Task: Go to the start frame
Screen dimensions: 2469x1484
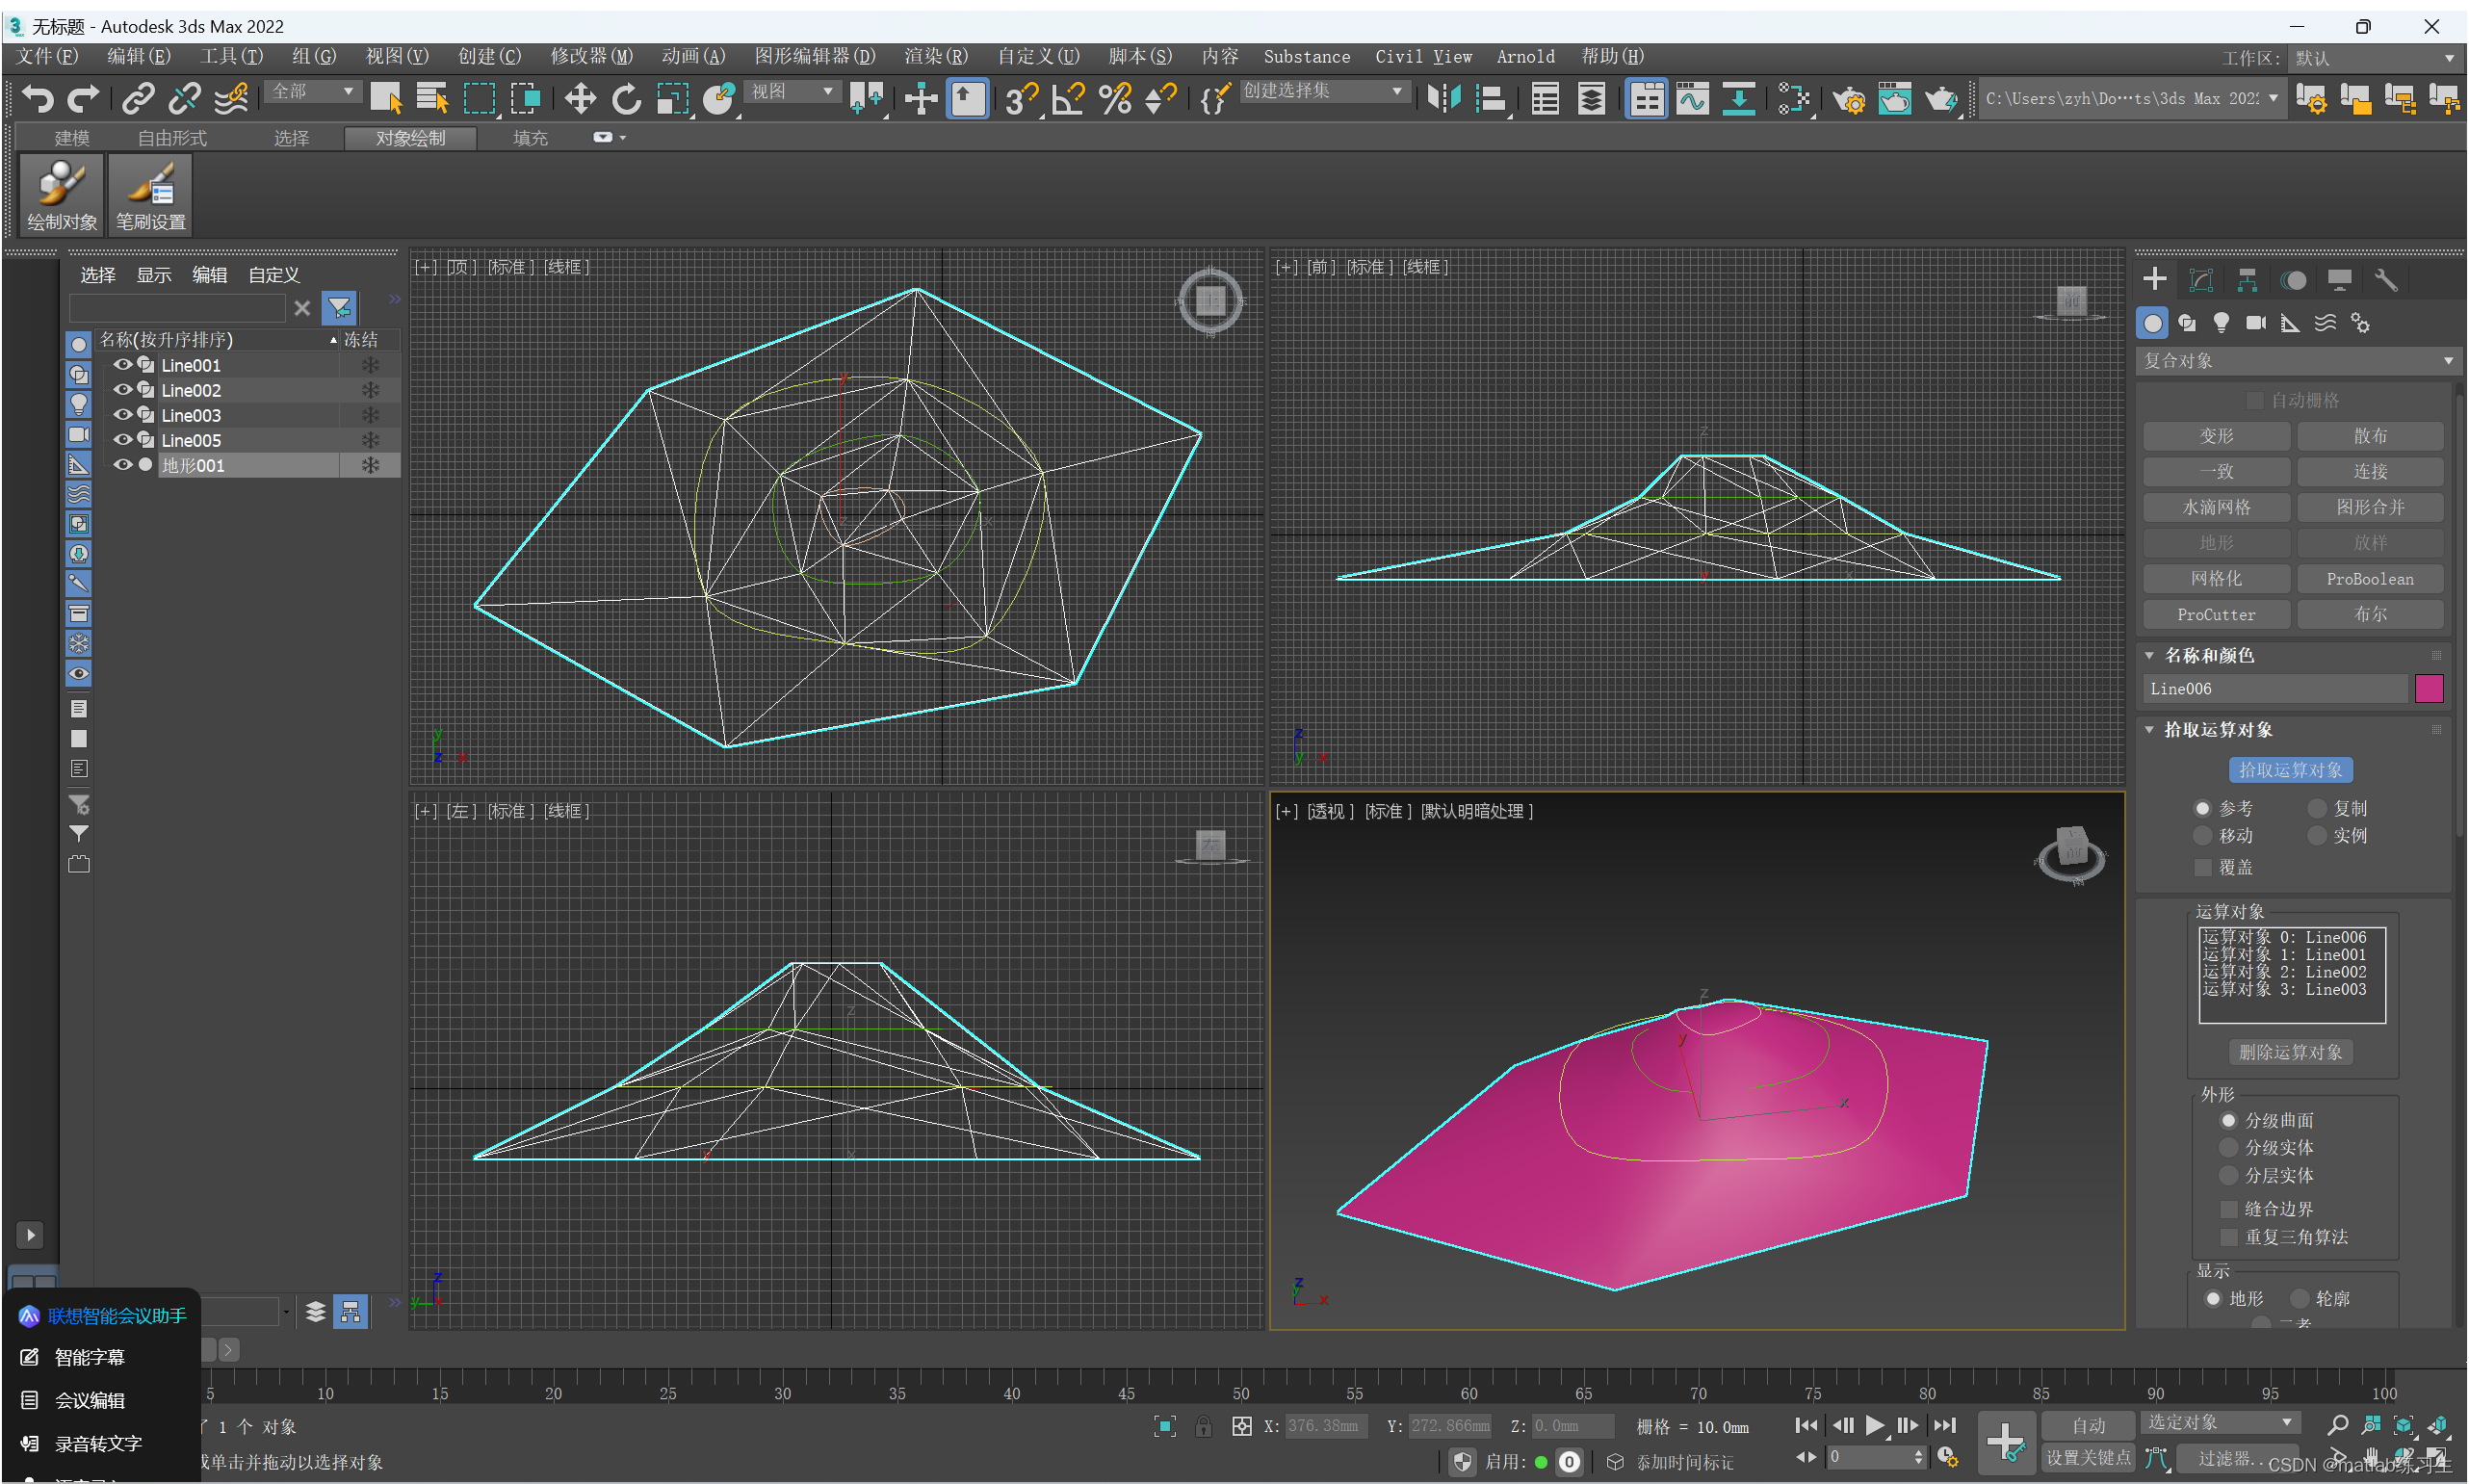Action: (x=1805, y=1425)
